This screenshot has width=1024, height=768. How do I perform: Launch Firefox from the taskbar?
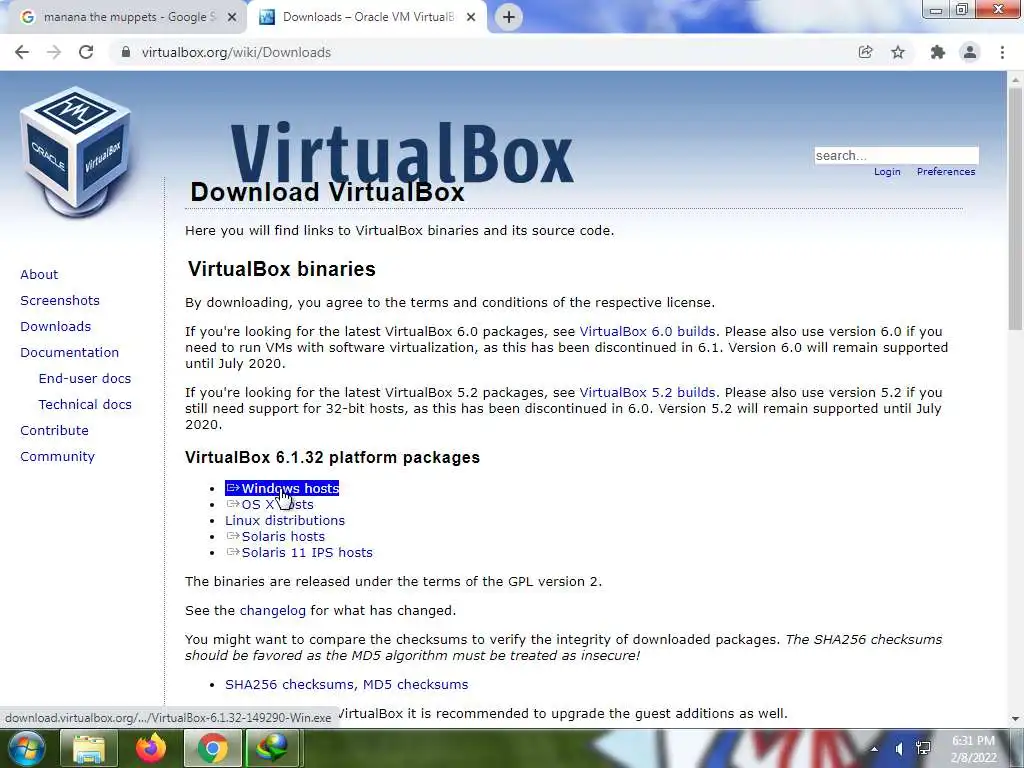click(x=150, y=748)
